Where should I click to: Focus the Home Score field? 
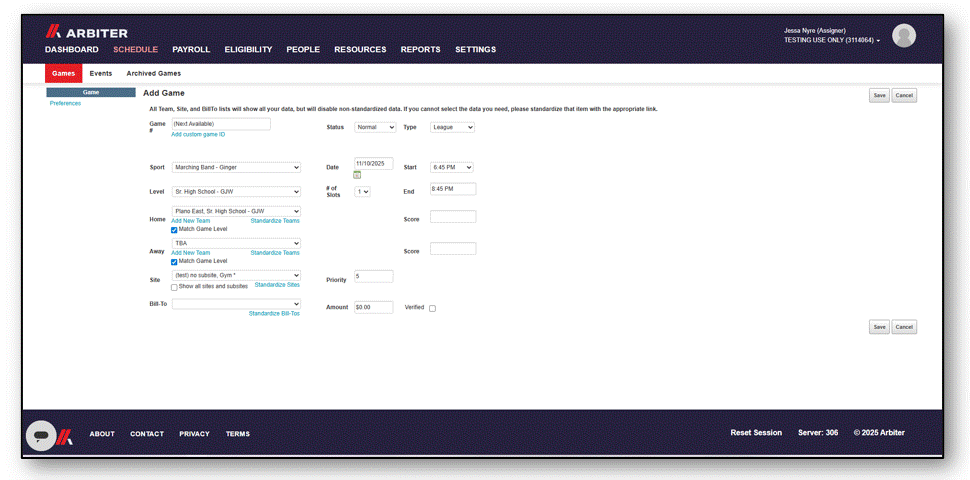pyautogui.click(x=453, y=216)
